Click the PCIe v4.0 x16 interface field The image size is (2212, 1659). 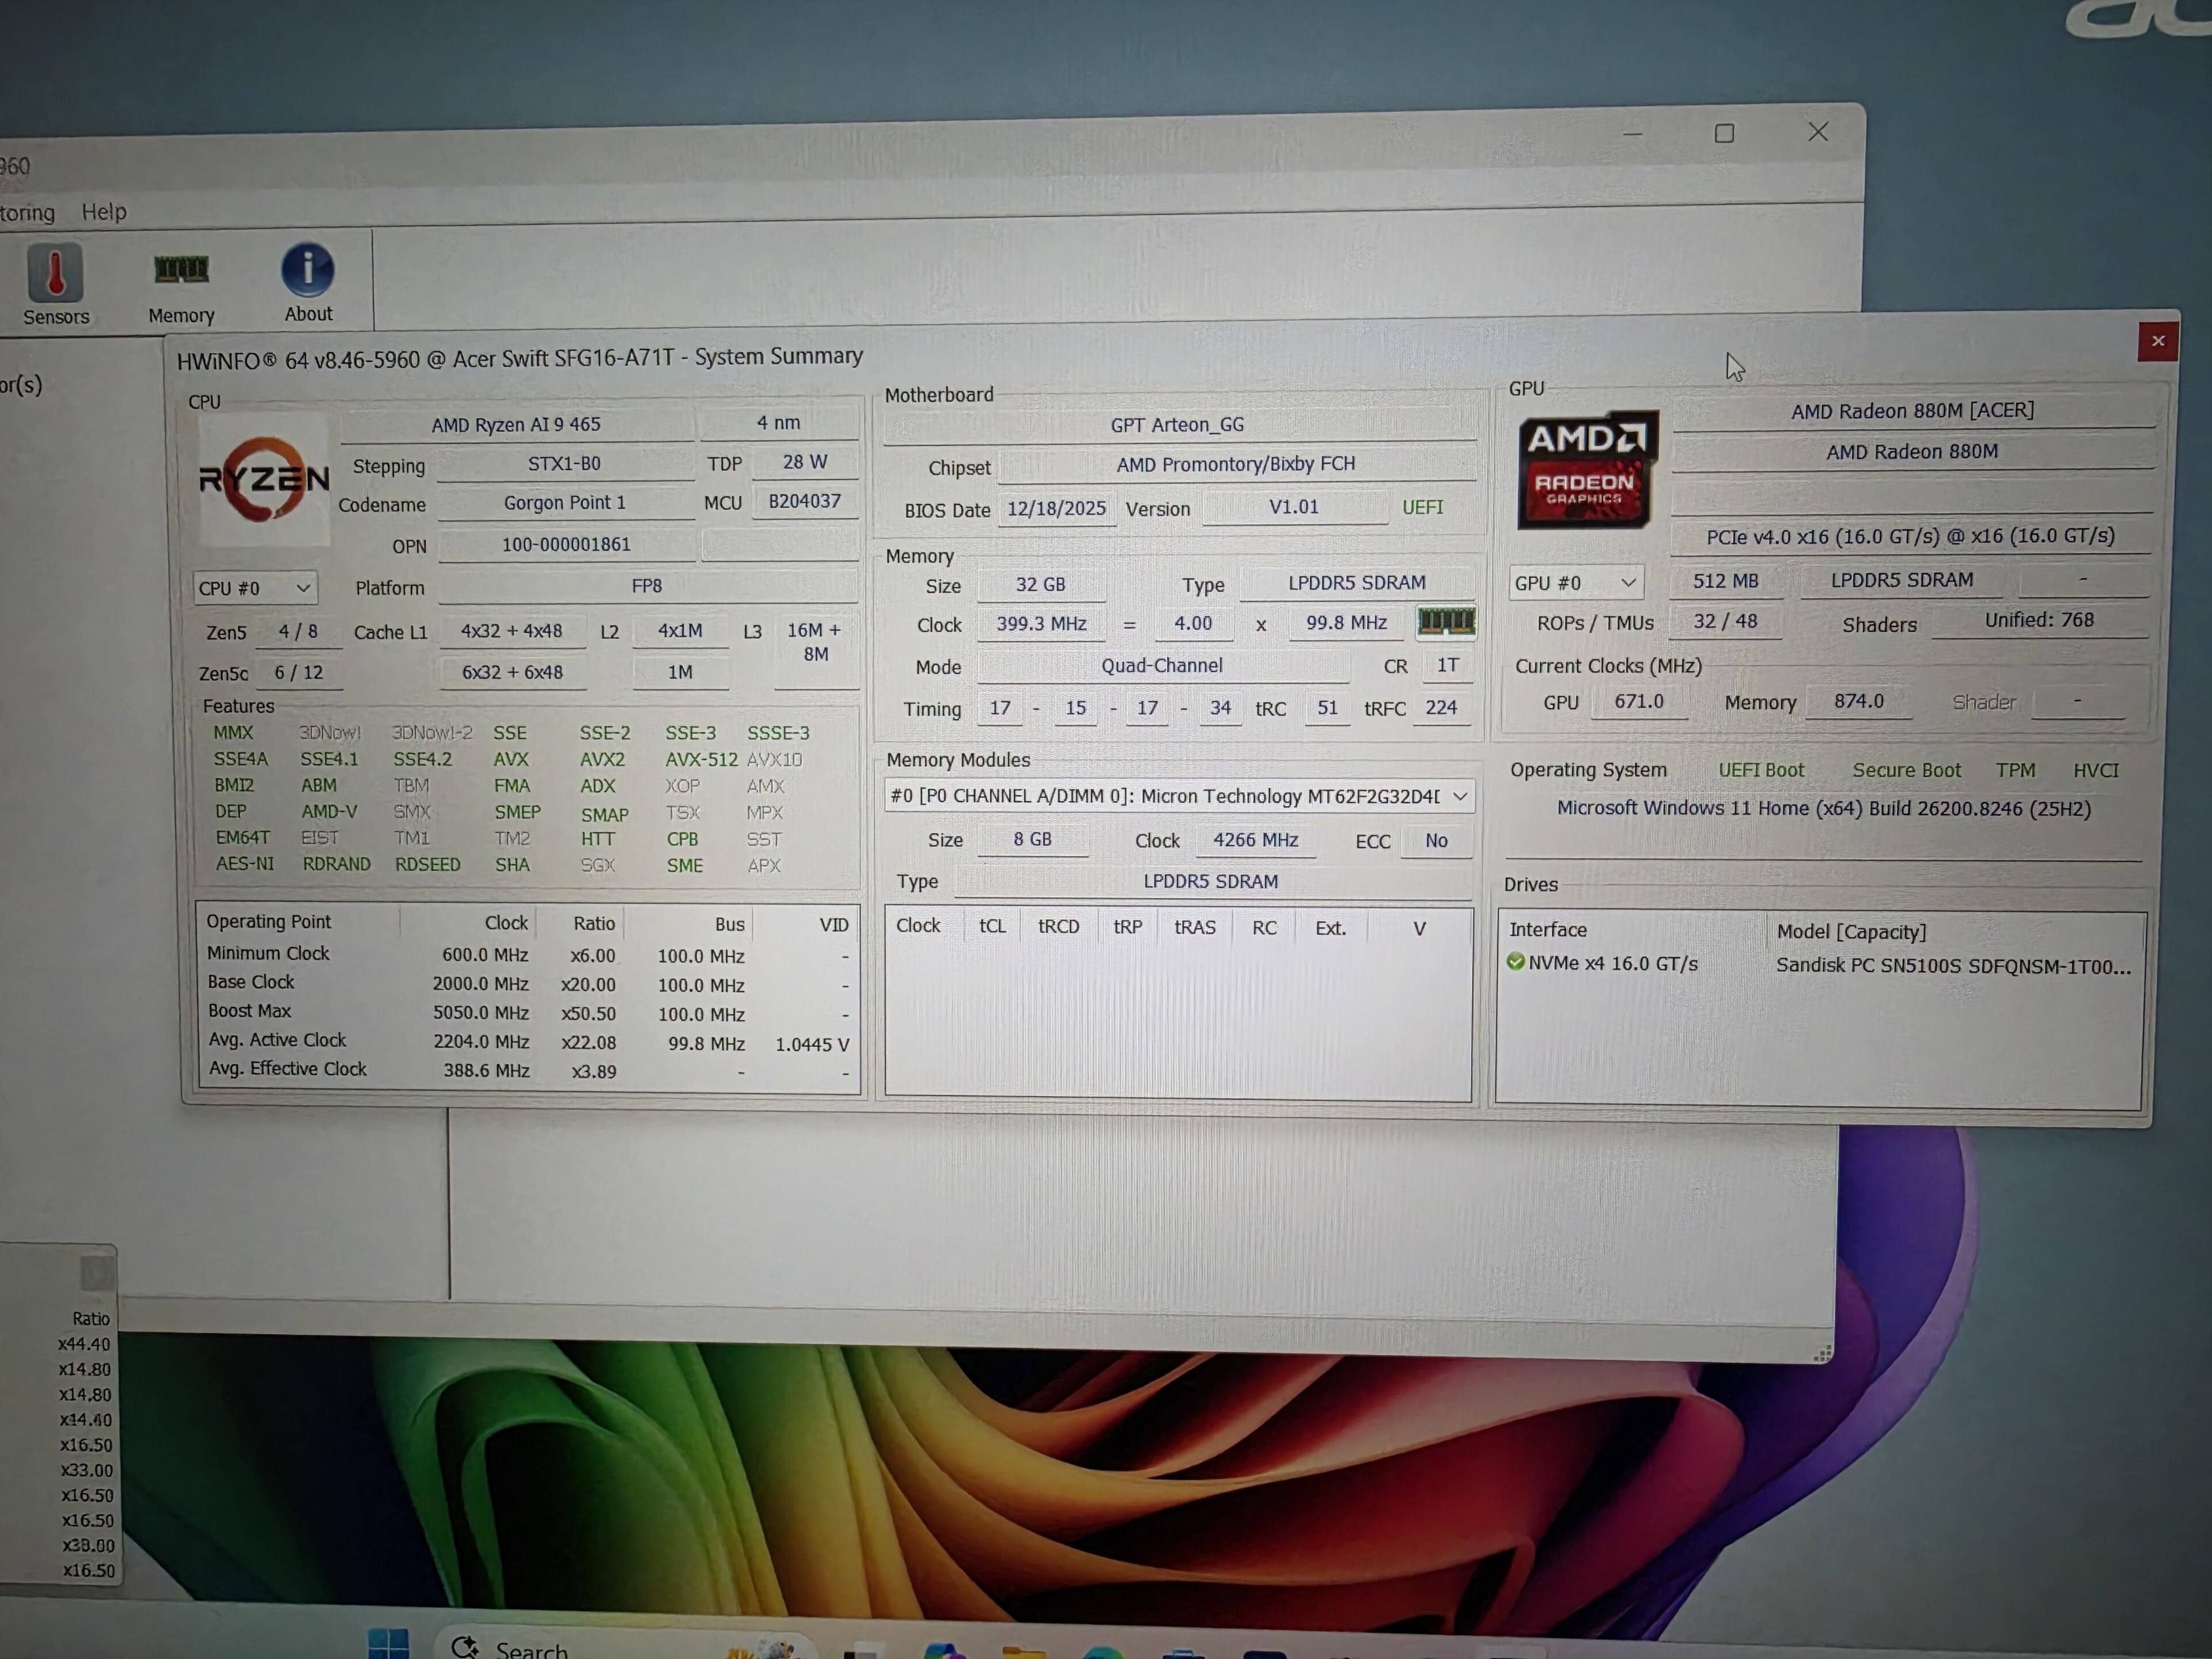tap(1910, 536)
